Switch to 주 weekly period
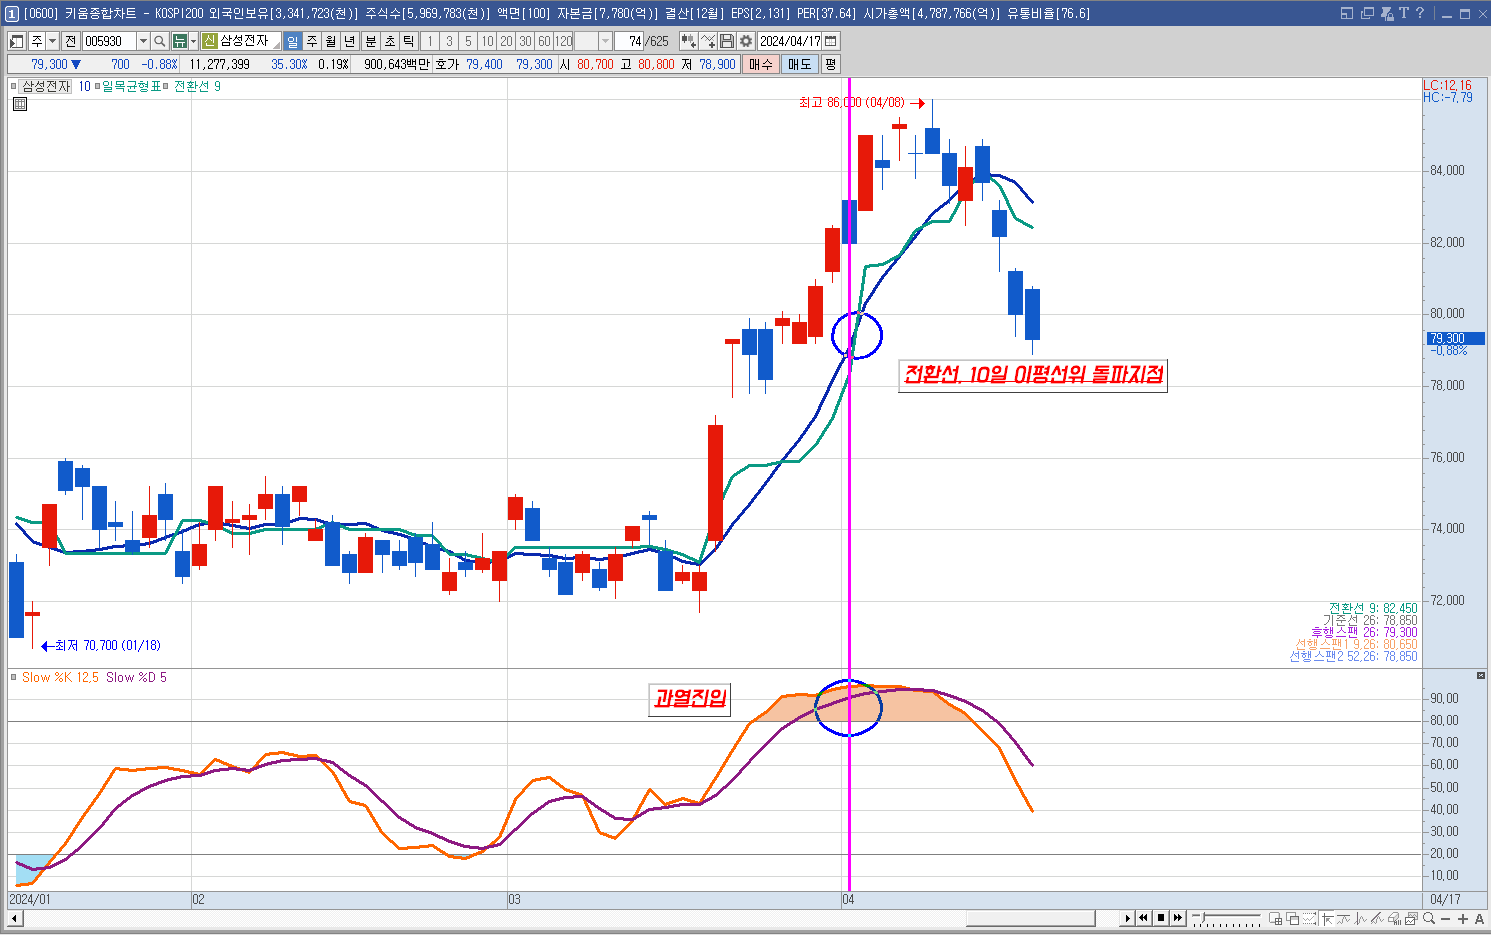 coord(312,41)
